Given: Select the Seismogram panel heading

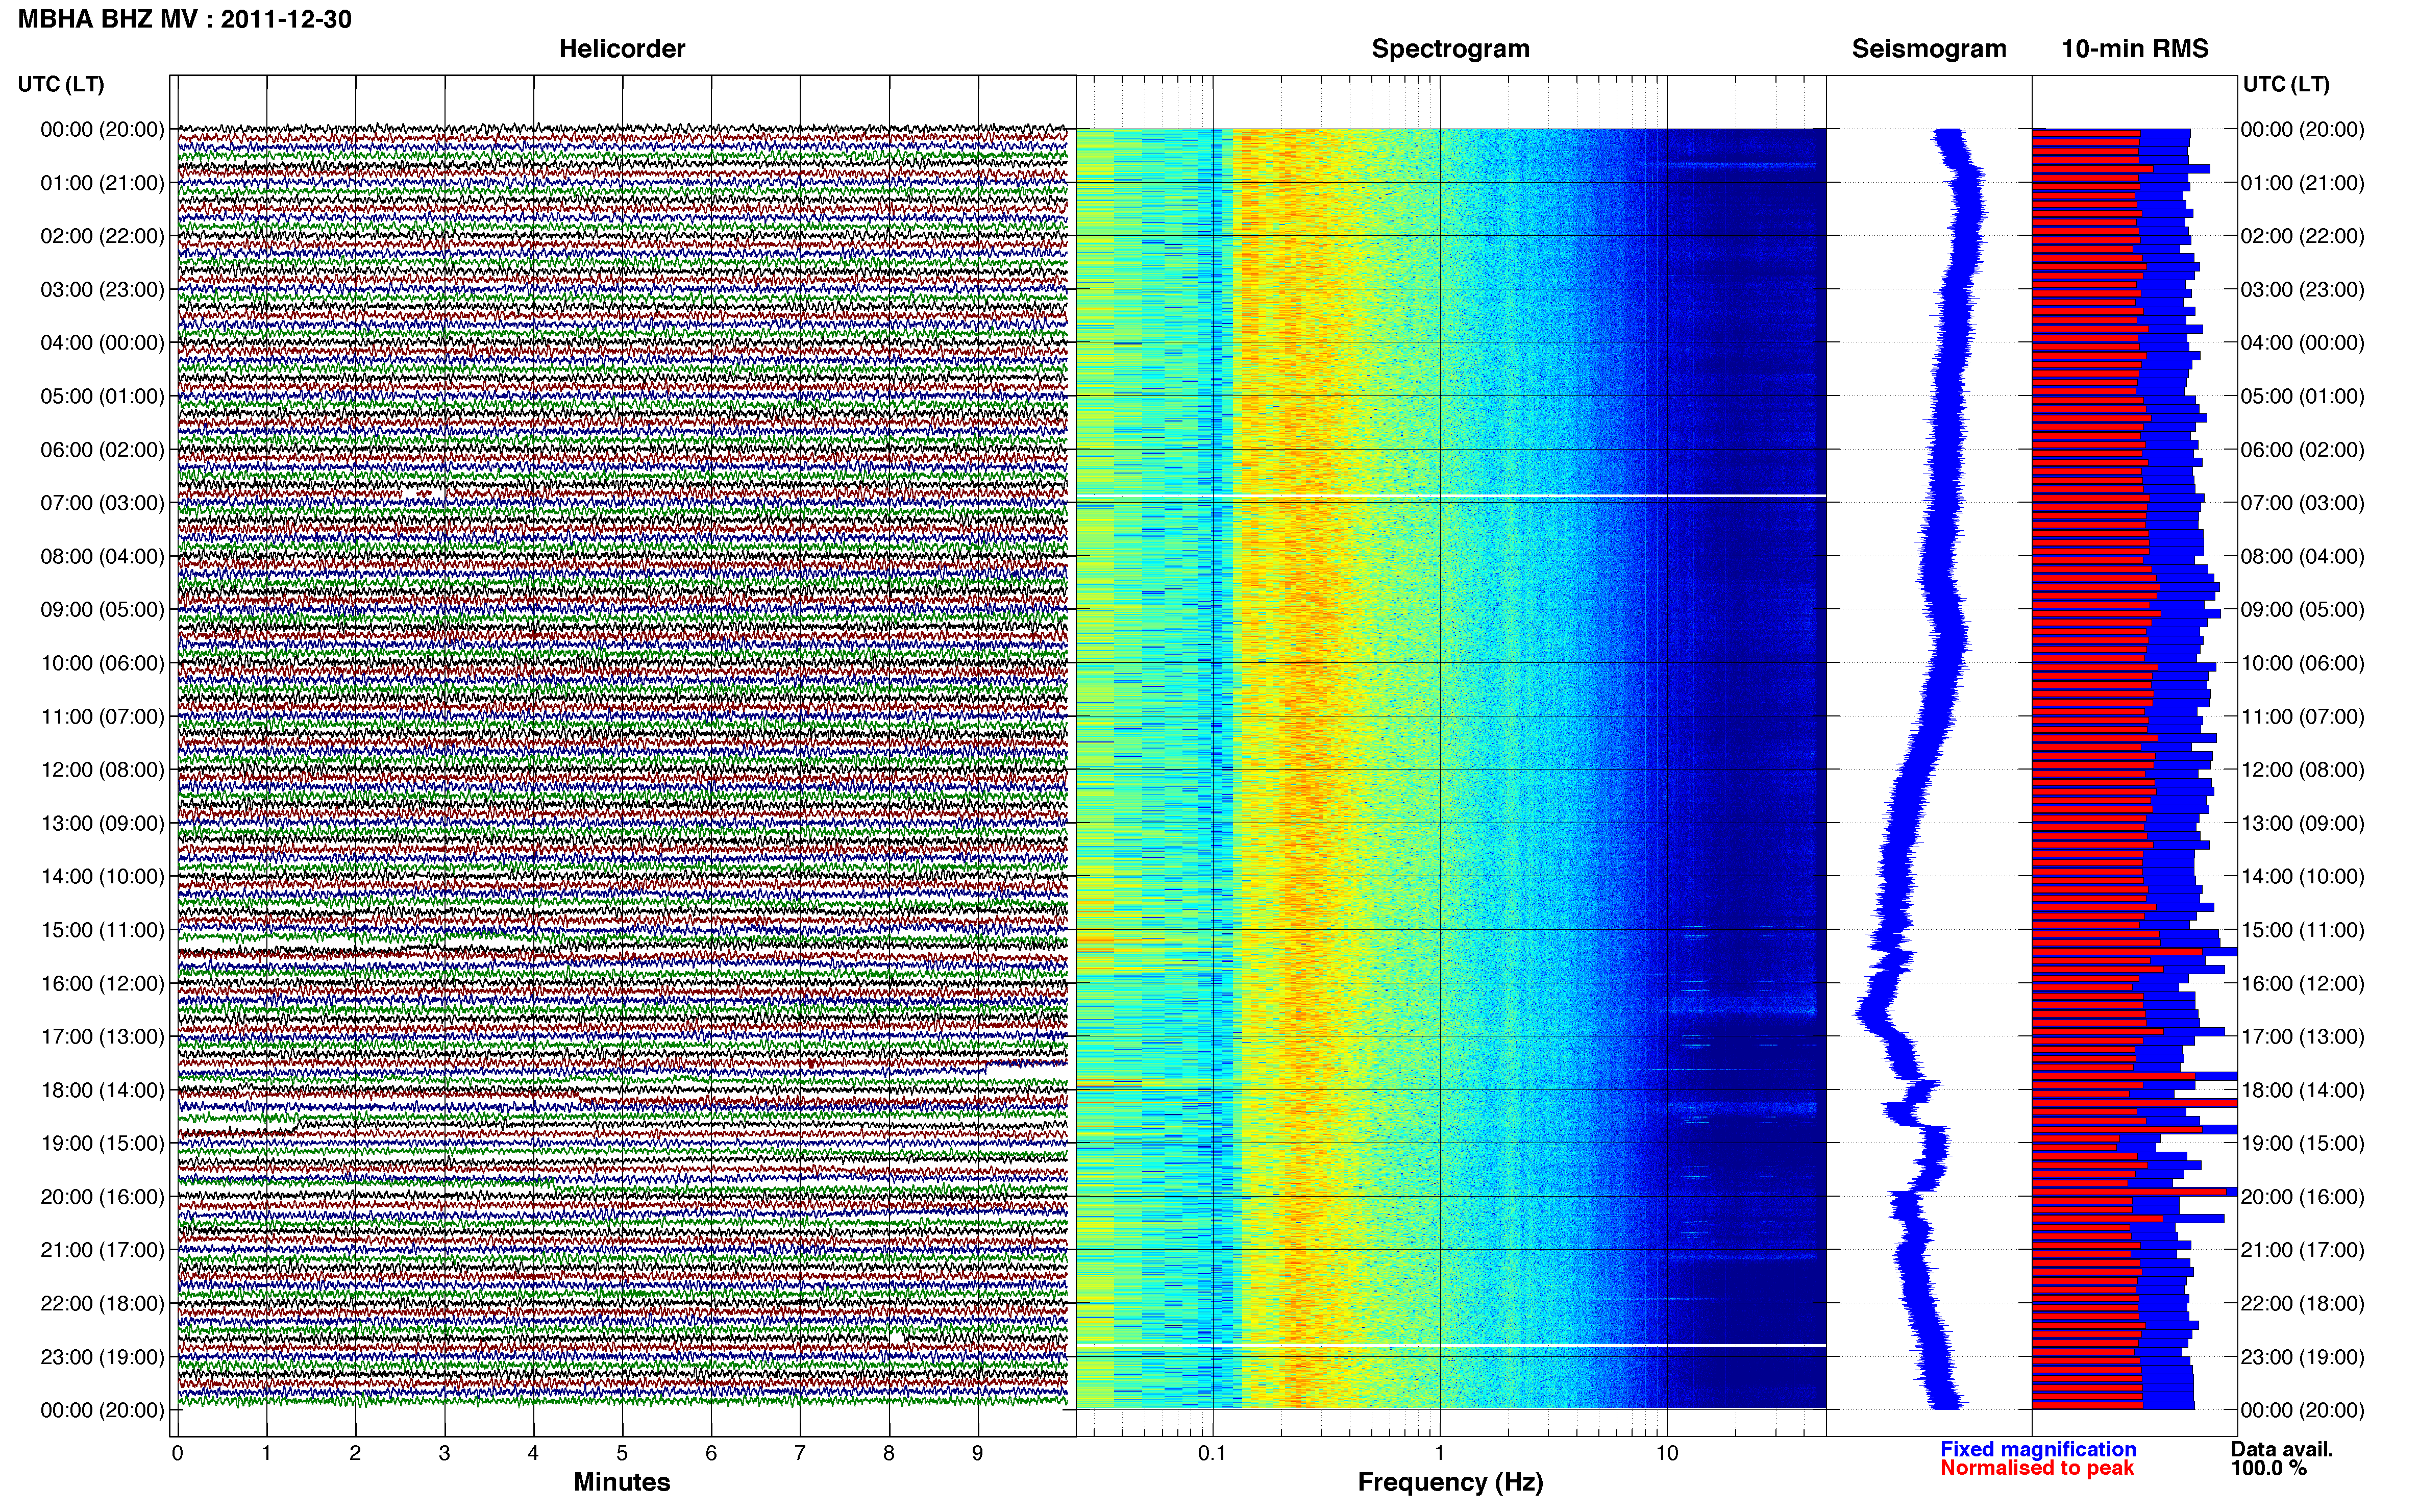Looking at the screenshot, I should click(x=1929, y=49).
